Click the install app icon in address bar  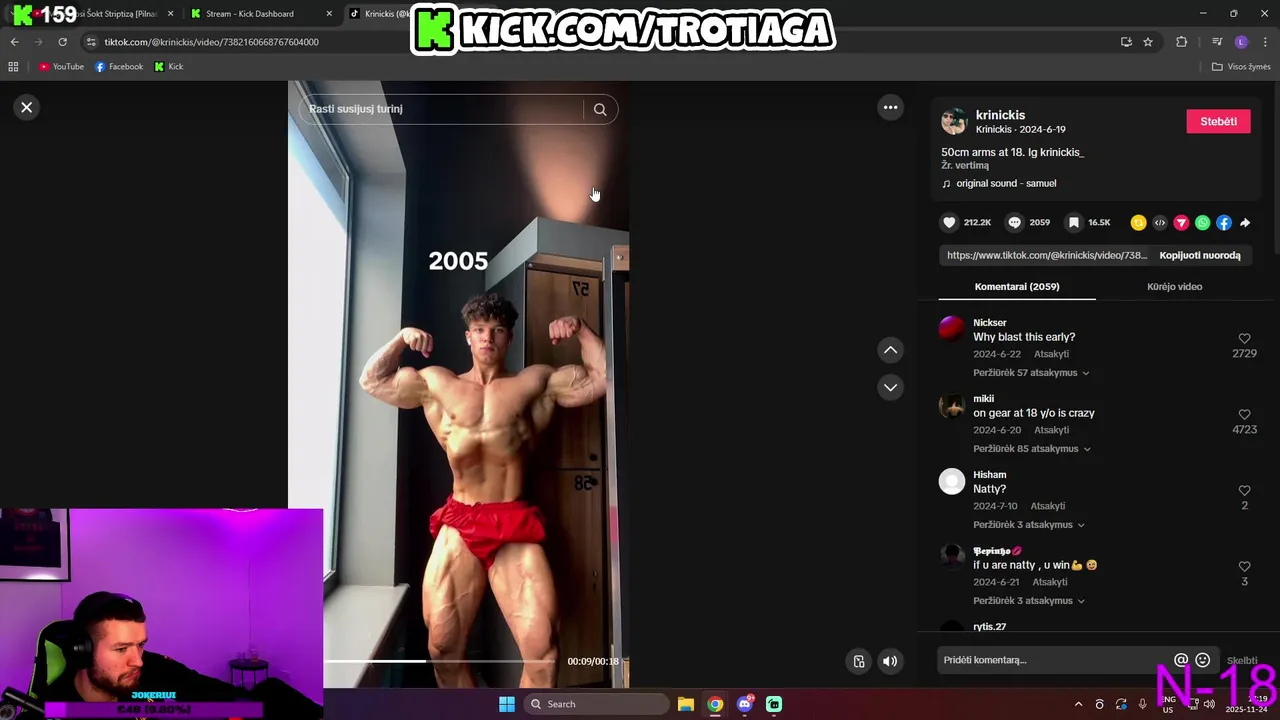(1126, 42)
